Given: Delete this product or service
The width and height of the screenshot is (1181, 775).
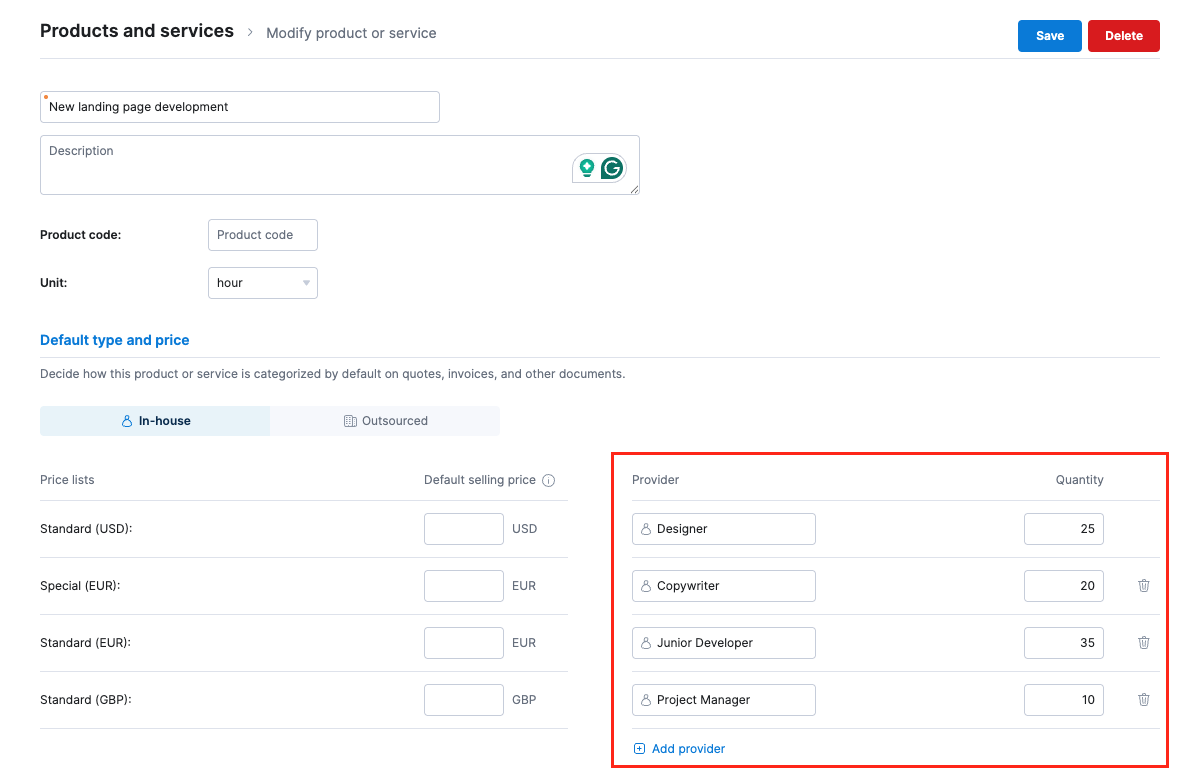Looking at the screenshot, I should click(1123, 35).
